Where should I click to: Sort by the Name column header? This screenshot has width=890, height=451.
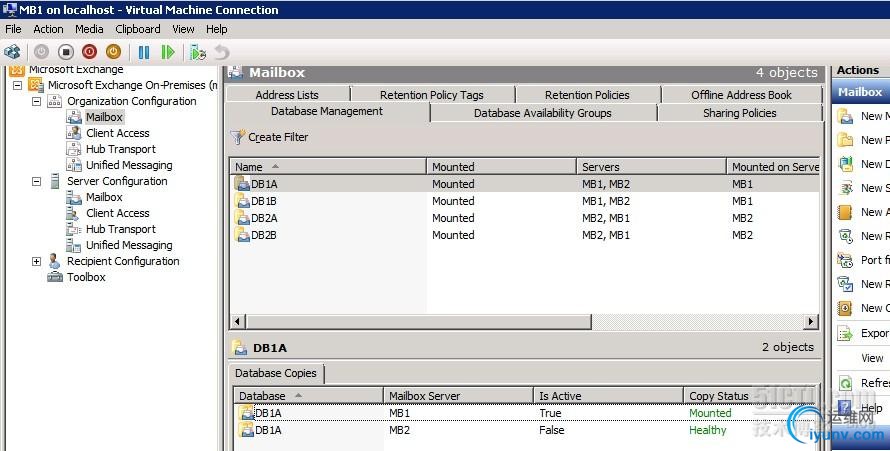click(x=328, y=167)
